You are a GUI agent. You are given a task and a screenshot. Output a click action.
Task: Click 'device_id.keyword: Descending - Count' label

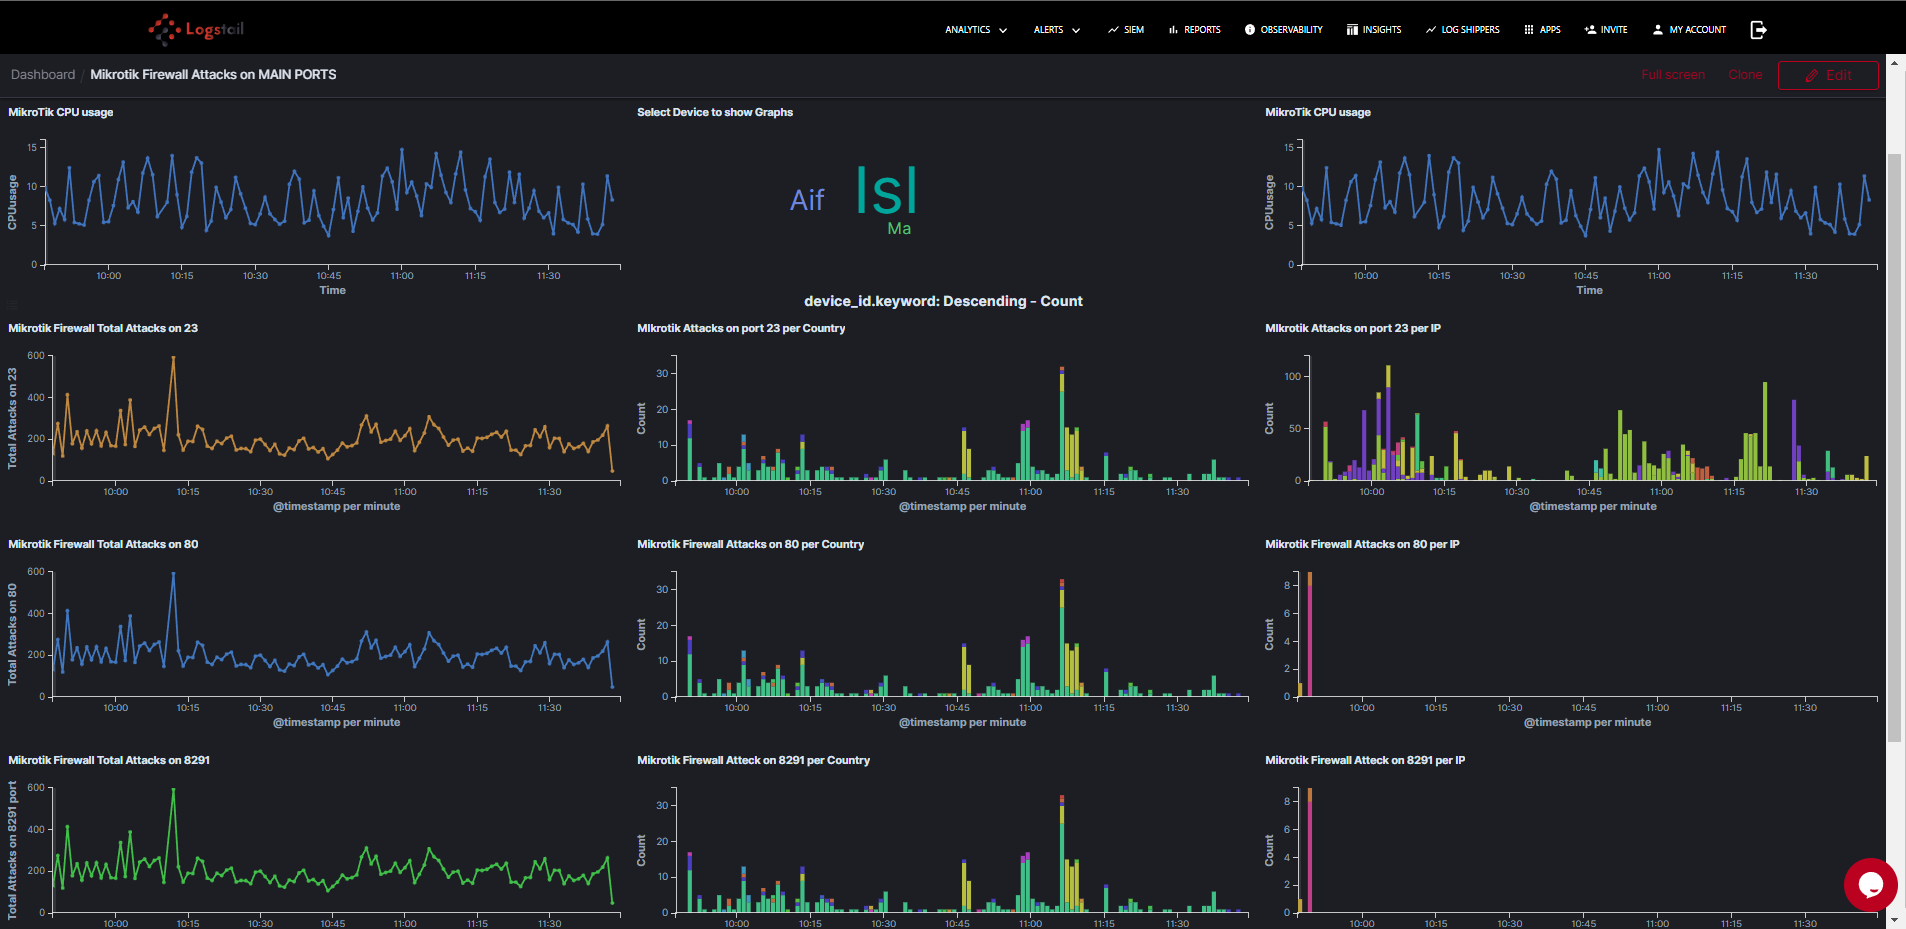pos(943,301)
